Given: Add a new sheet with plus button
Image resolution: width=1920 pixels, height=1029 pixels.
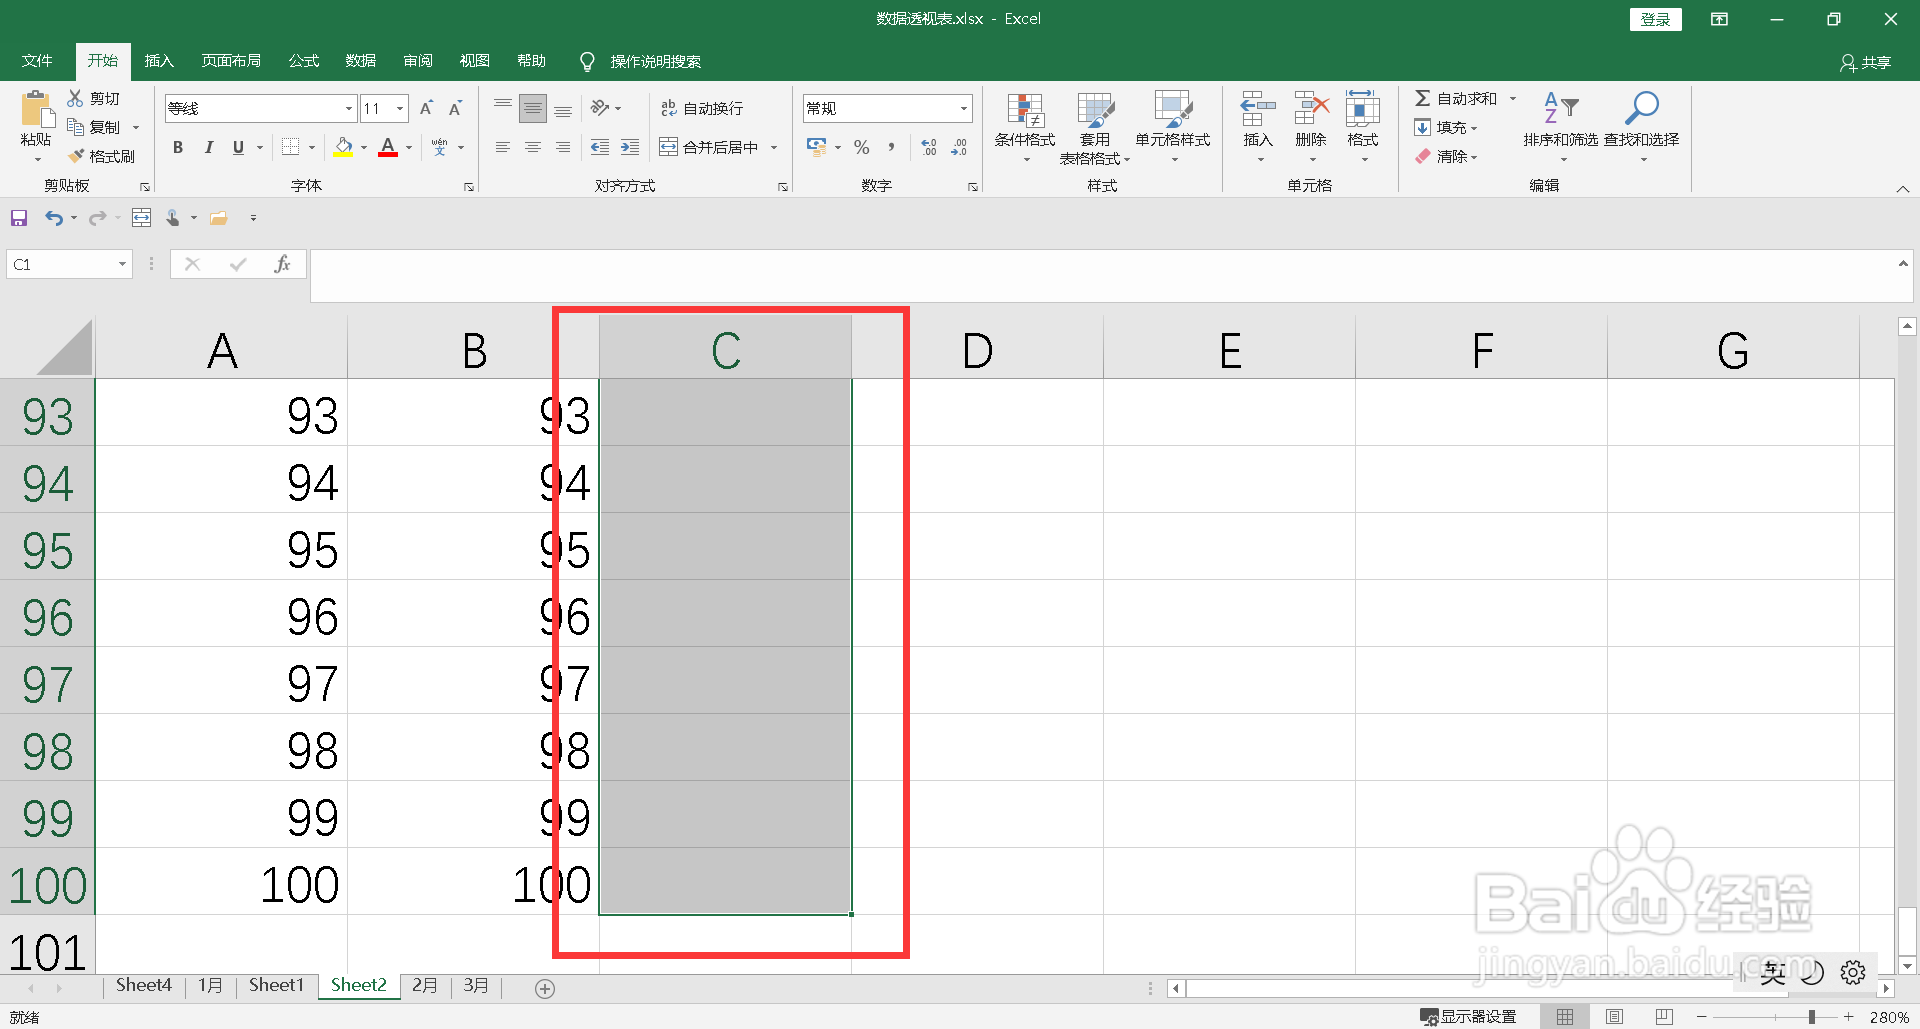Looking at the screenshot, I should point(545,988).
